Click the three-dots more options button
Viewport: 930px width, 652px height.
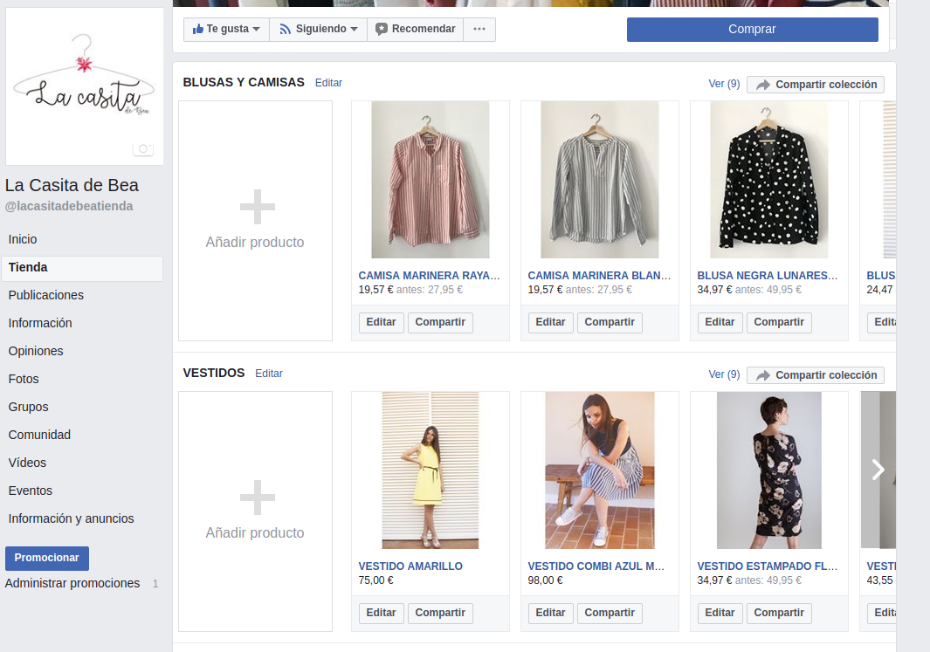click(x=479, y=29)
